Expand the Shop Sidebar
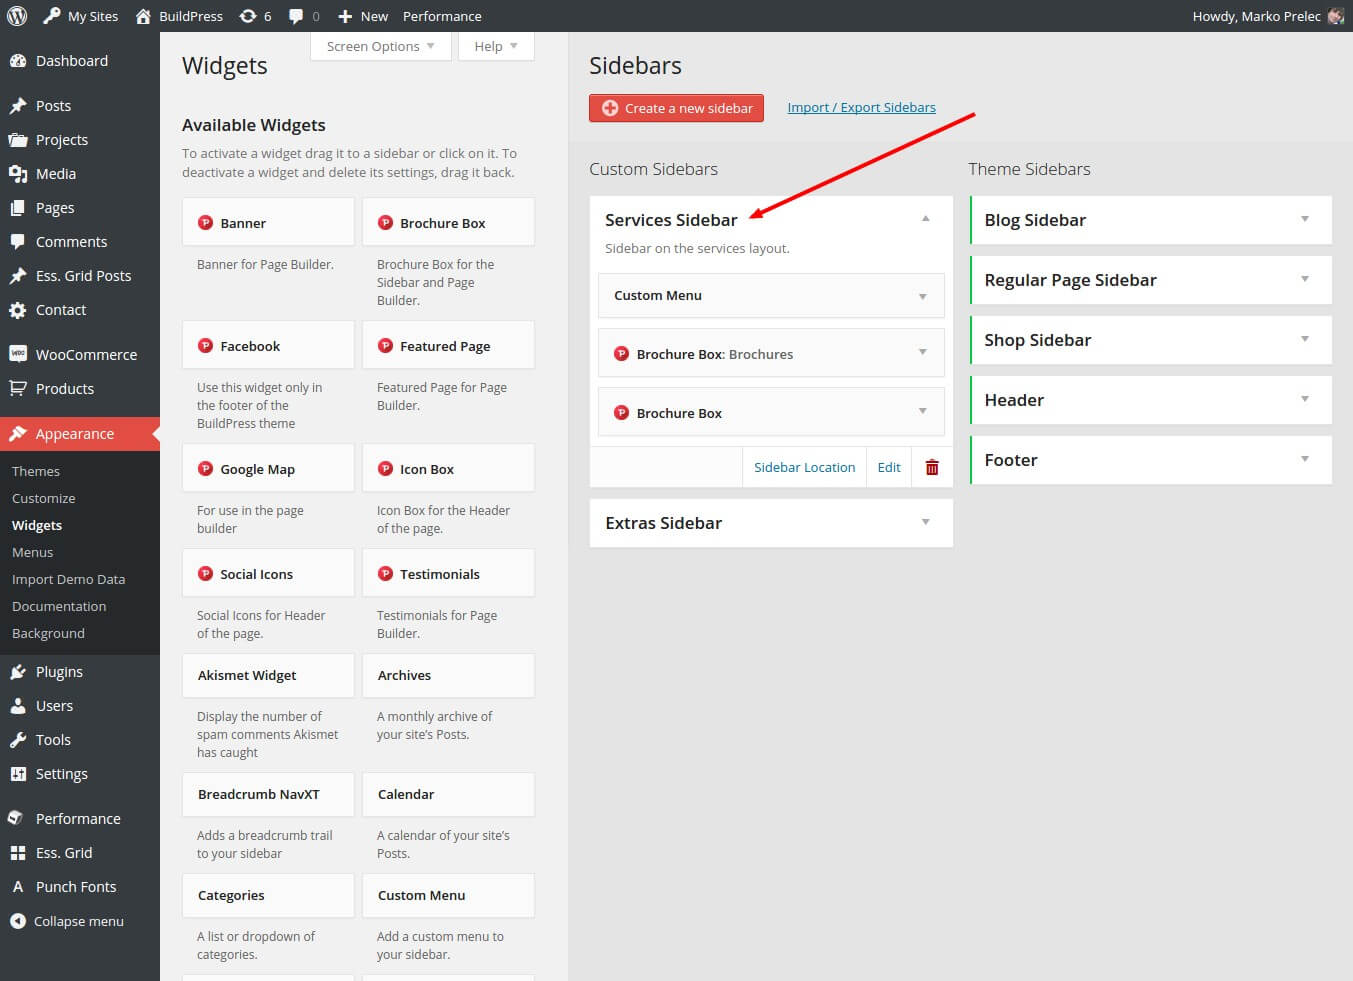The image size is (1353, 981). [1305, 339]
